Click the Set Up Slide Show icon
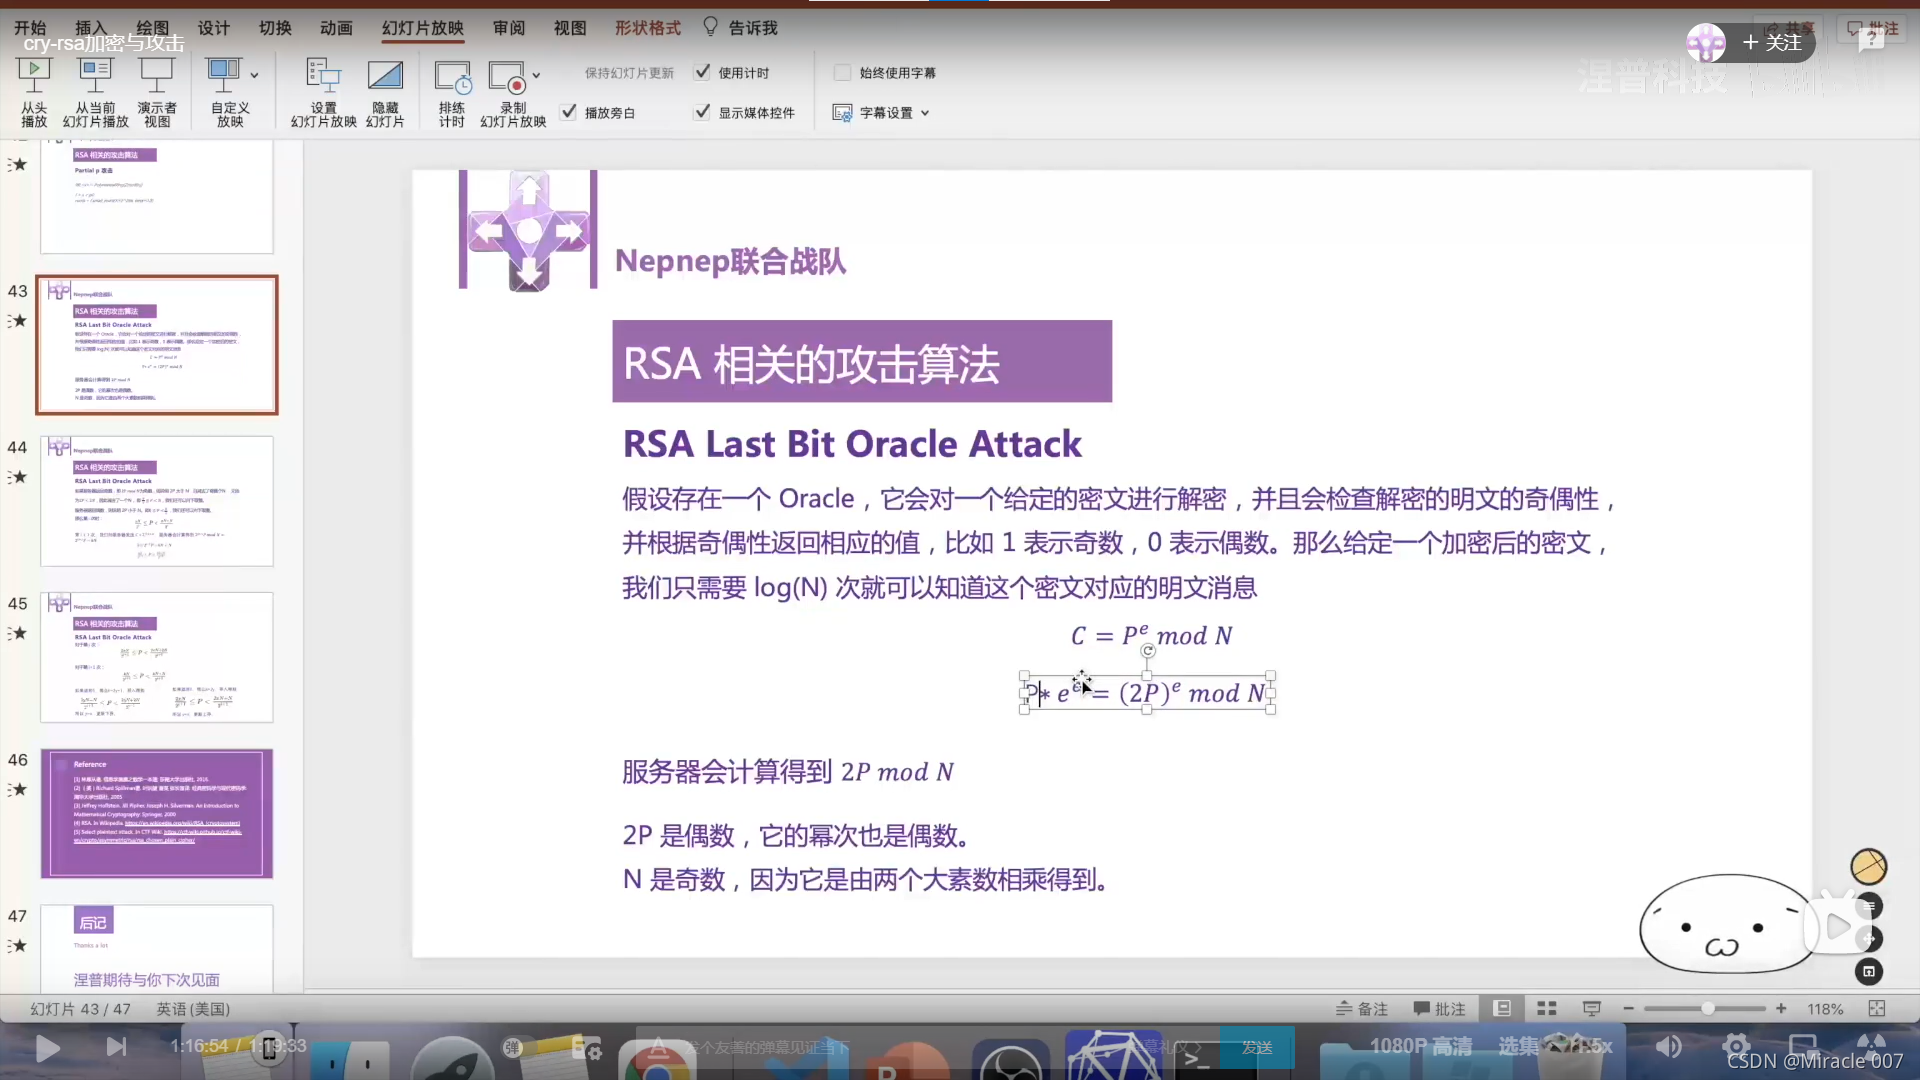1920x1080 pixels. tap(323, 74)
